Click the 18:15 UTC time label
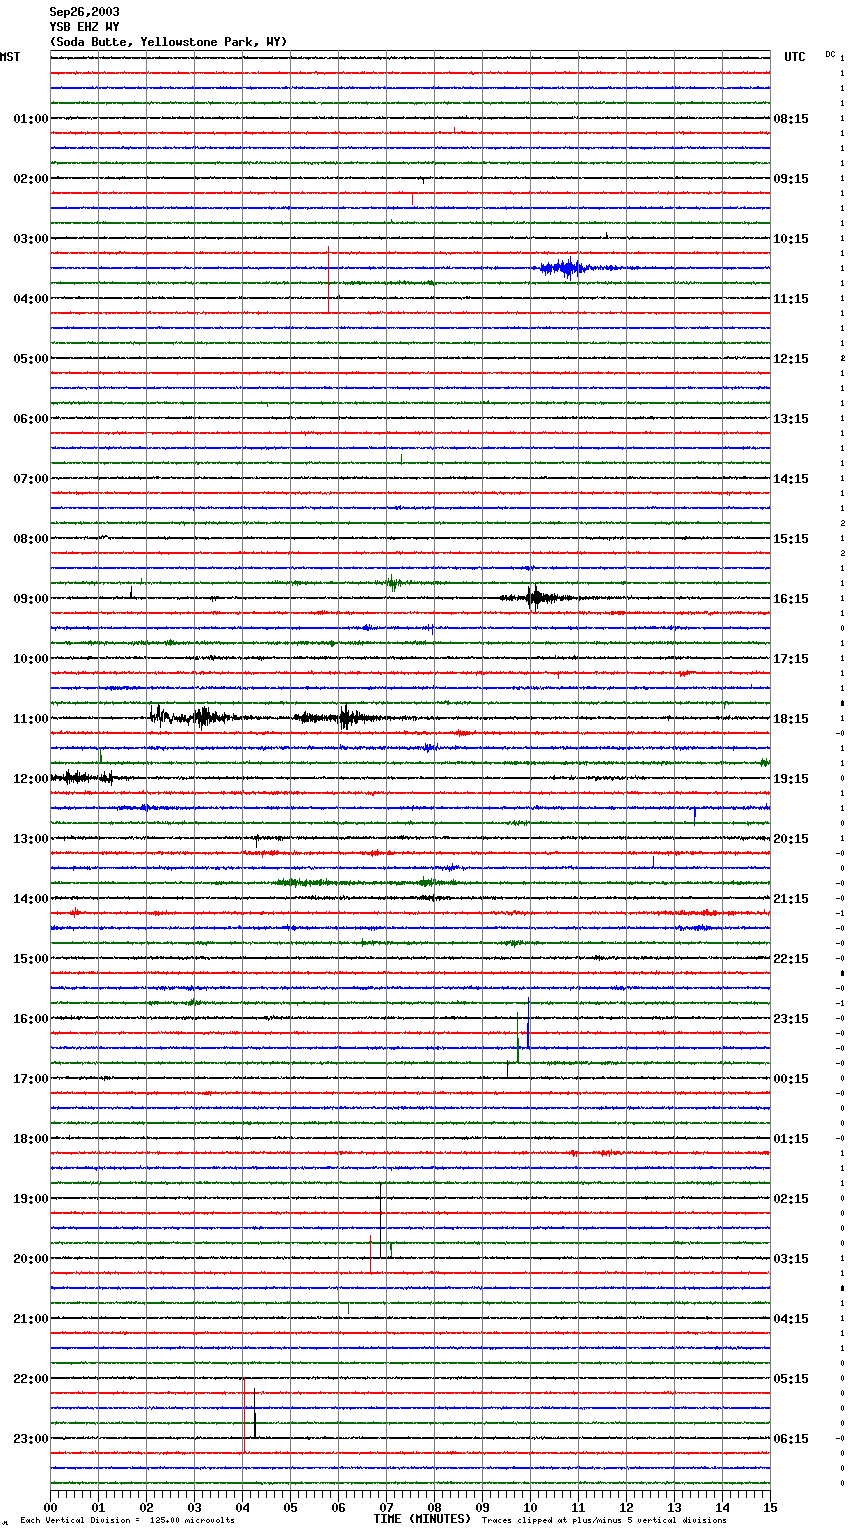 (x=791, y=719)
